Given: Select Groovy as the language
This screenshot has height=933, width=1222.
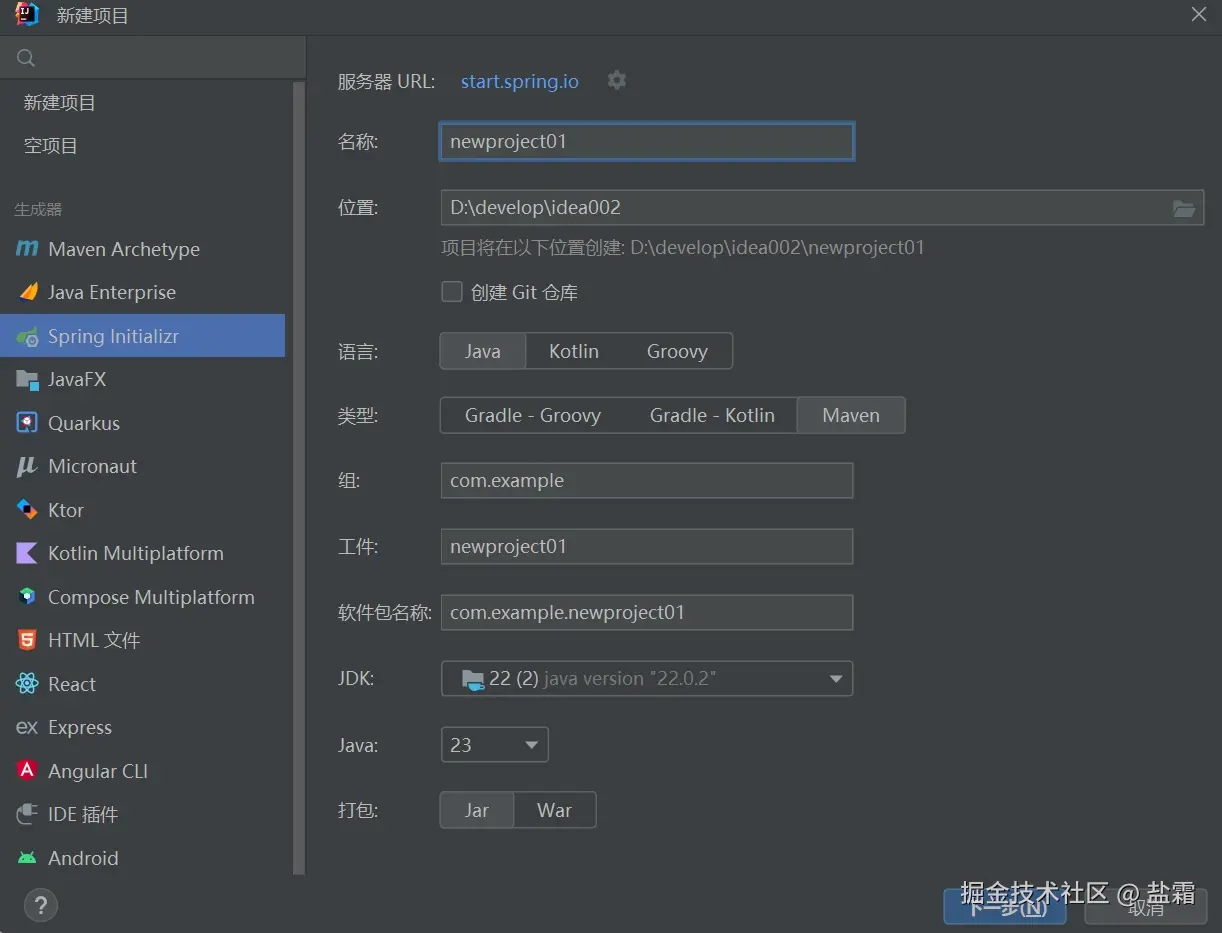Looking at the screenshot, I should click(x=677, y=351).
